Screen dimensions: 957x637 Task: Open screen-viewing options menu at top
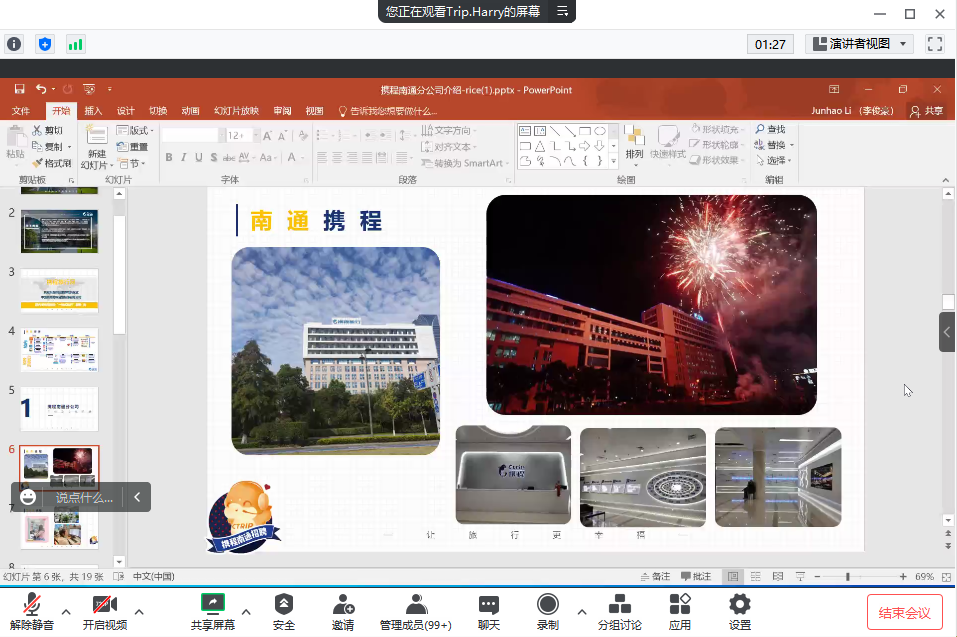[563, 12]
